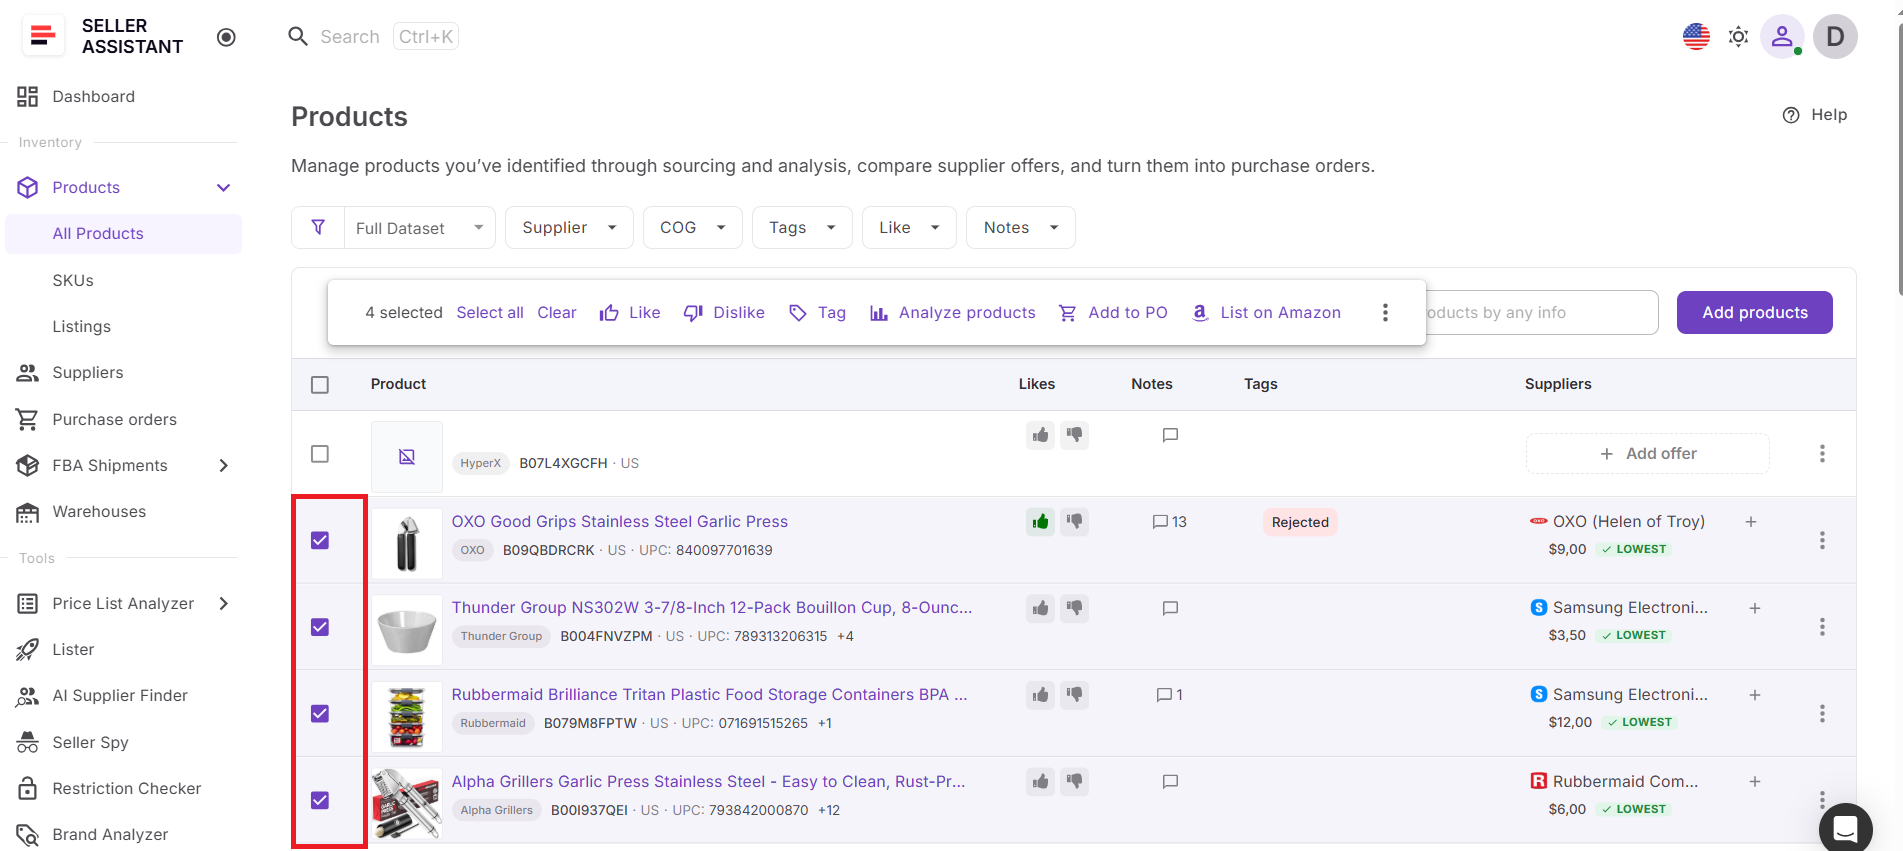The width and height of the screenshot is (1903, 851).
Task: Switch the light/dark theme icon
Action: pos(1738,37)
